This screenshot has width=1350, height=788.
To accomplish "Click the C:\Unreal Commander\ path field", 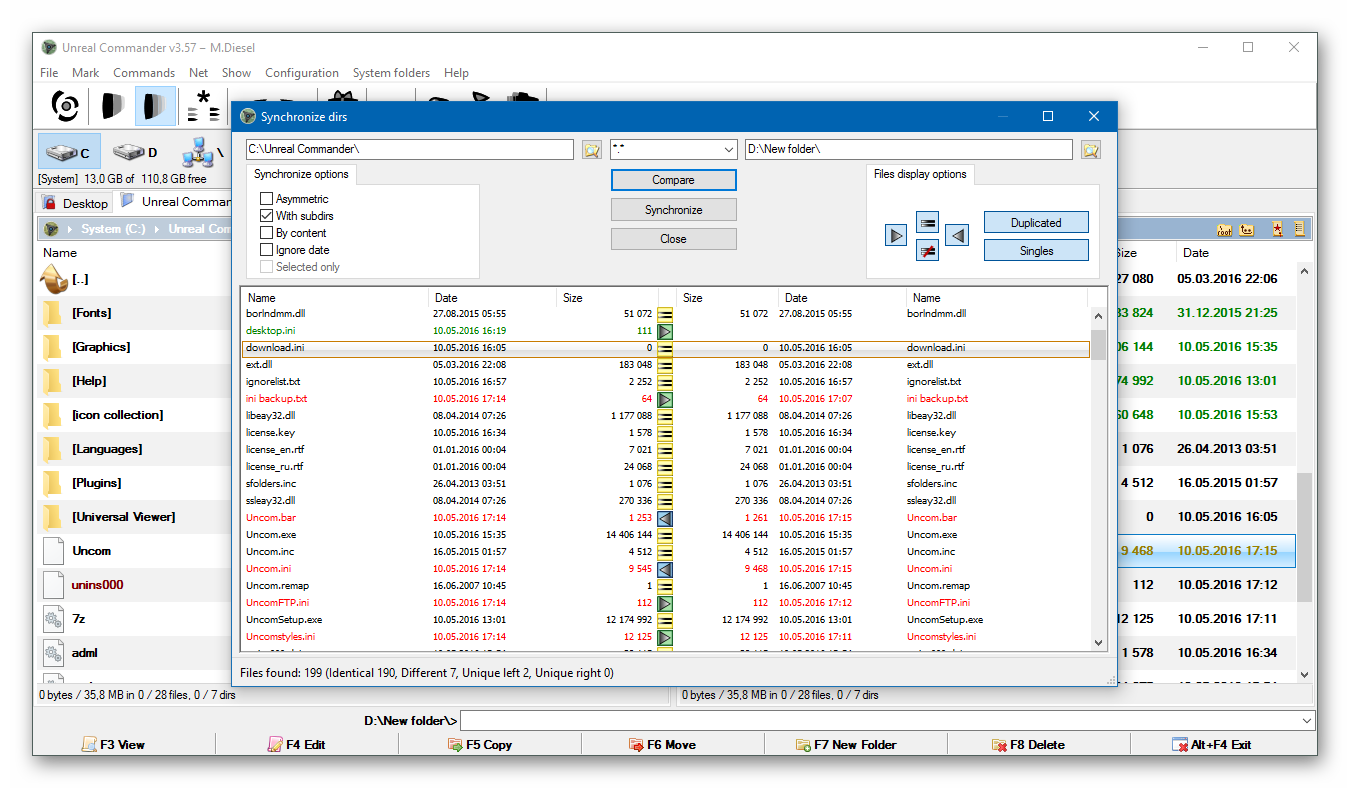I will point(410,149).
